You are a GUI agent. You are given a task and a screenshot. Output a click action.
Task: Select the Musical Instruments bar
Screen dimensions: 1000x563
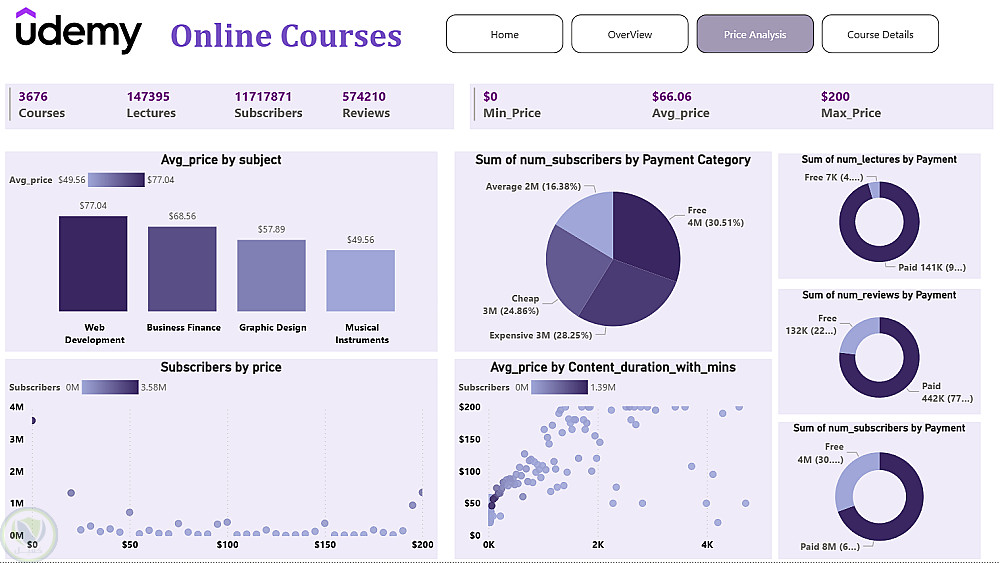[x=360, y=281]
